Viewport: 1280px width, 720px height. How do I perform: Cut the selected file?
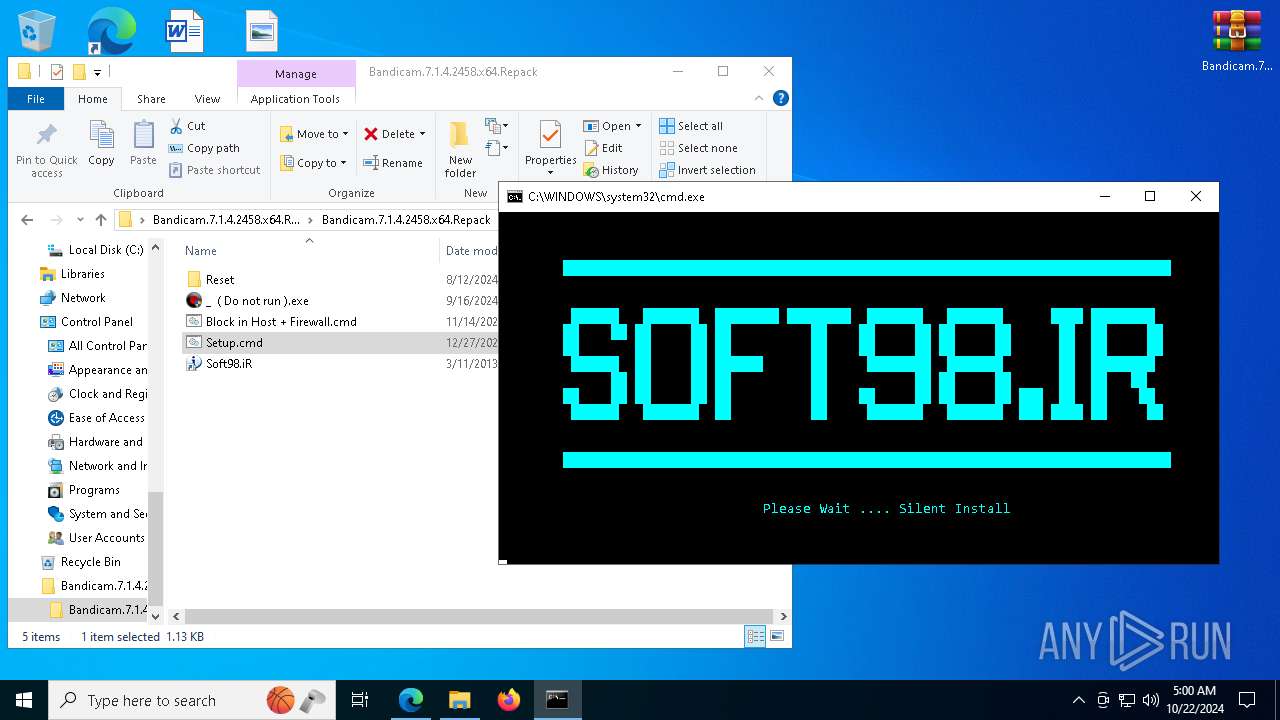coord(187,126)
